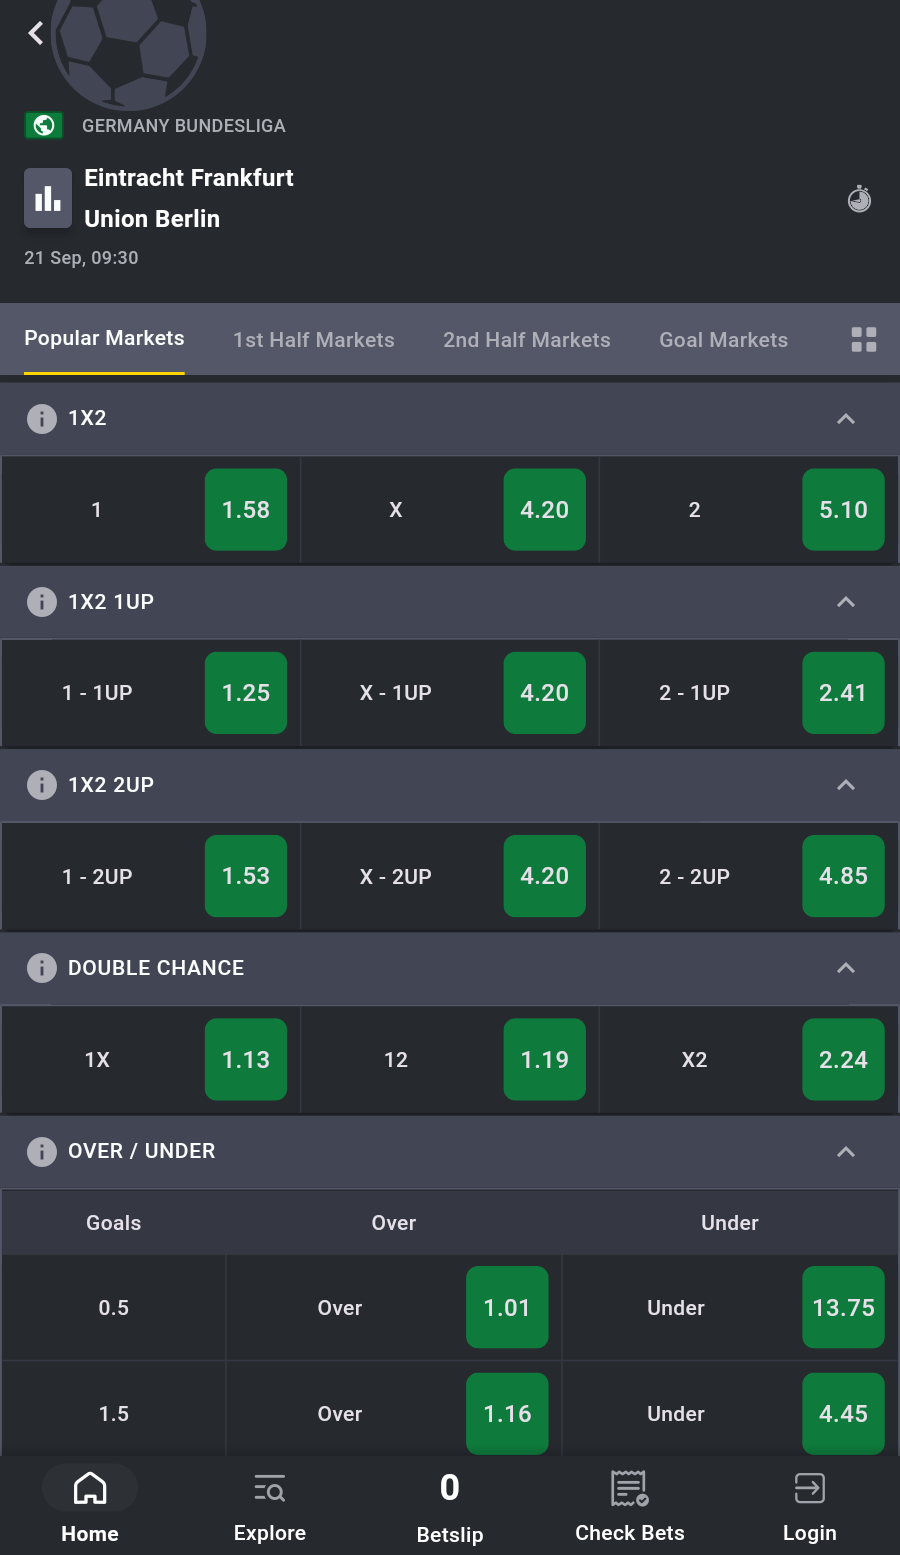
Task: Select 2 - 2UP odds 4.85
Action: pyautogui.click(x=843, y=876)
